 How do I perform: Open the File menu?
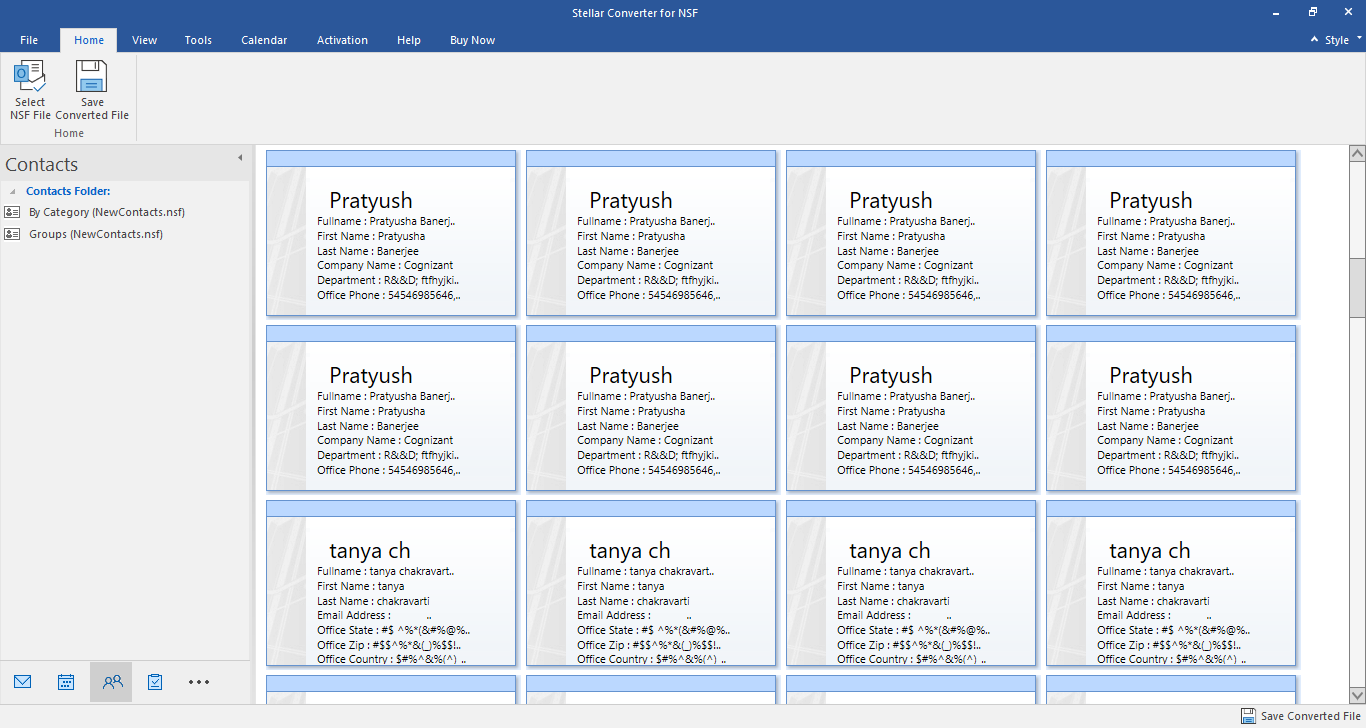tap(29, 40)
